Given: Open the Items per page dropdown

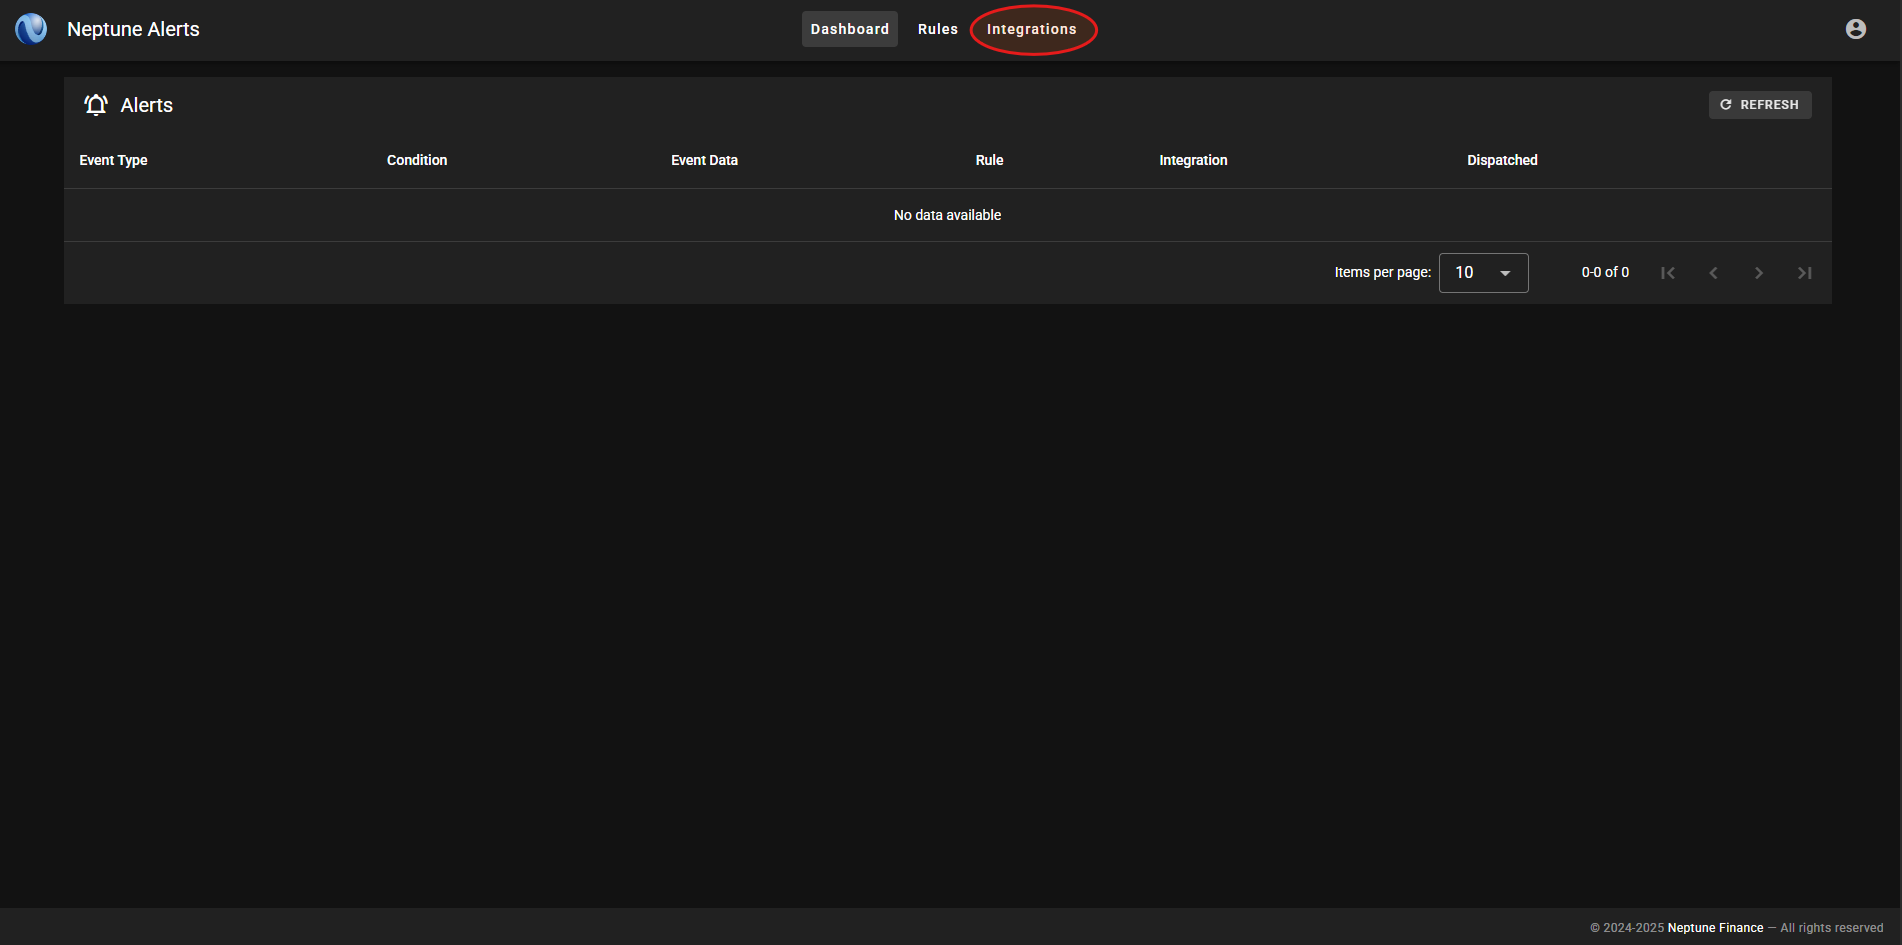Looking at the screenshot, I should 1483,273.
